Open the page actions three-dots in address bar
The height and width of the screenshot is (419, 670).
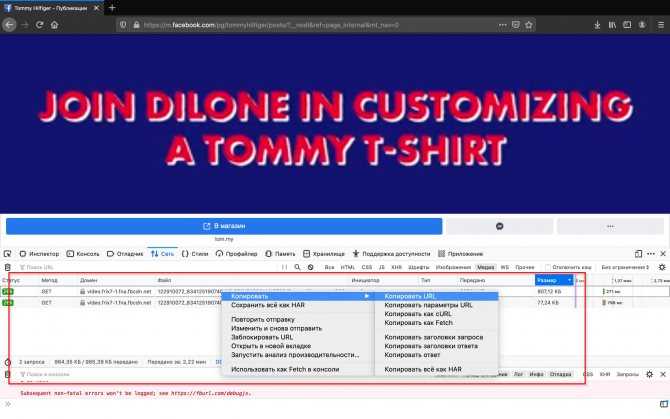point(502,25)
